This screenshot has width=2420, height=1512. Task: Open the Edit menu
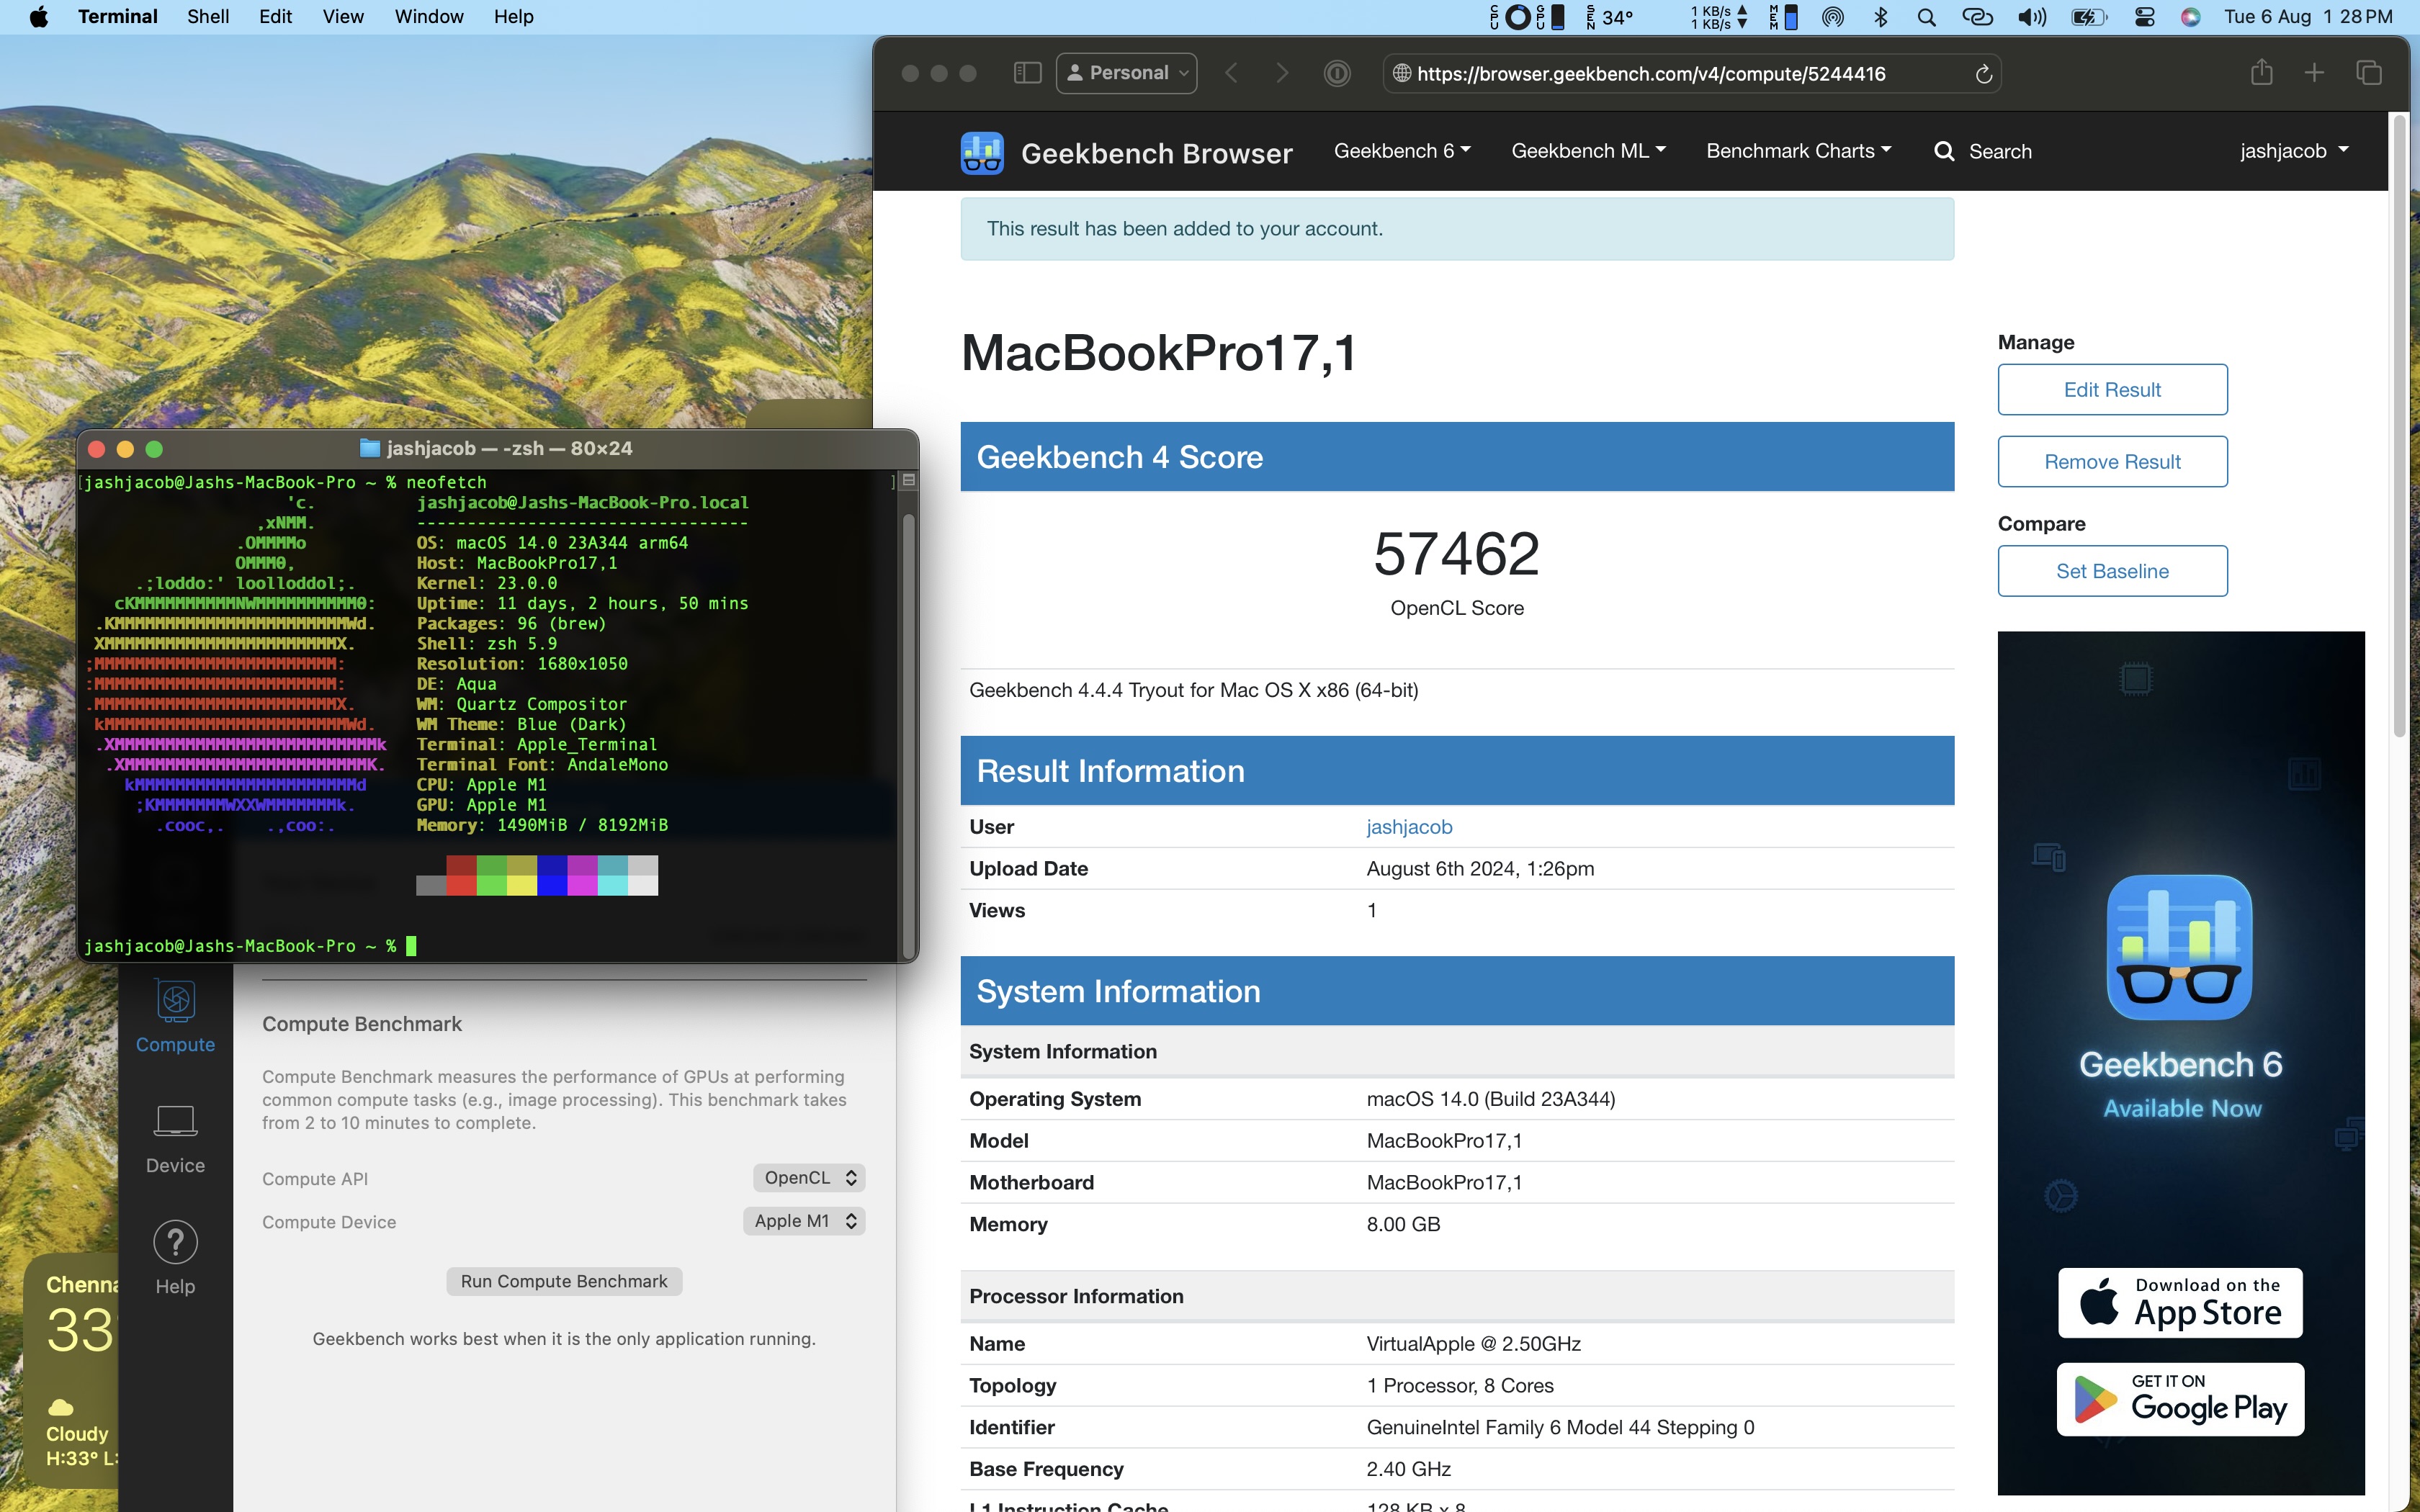(275, 17)
